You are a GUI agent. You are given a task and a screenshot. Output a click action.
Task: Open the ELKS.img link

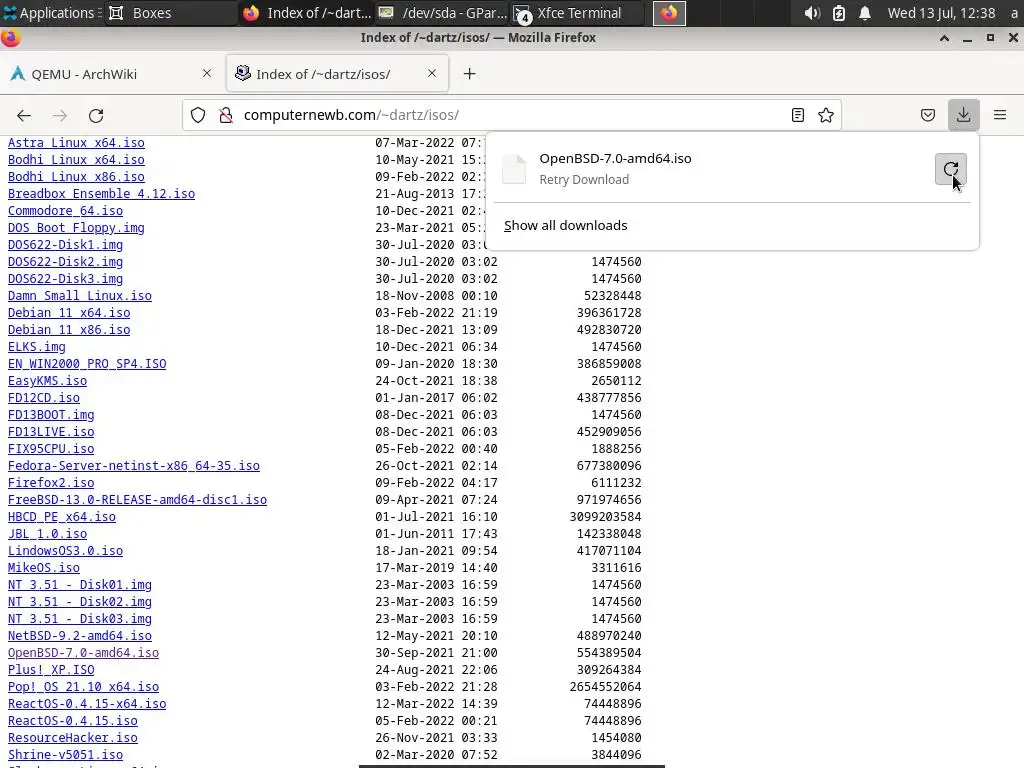click(x=37, y=347)
